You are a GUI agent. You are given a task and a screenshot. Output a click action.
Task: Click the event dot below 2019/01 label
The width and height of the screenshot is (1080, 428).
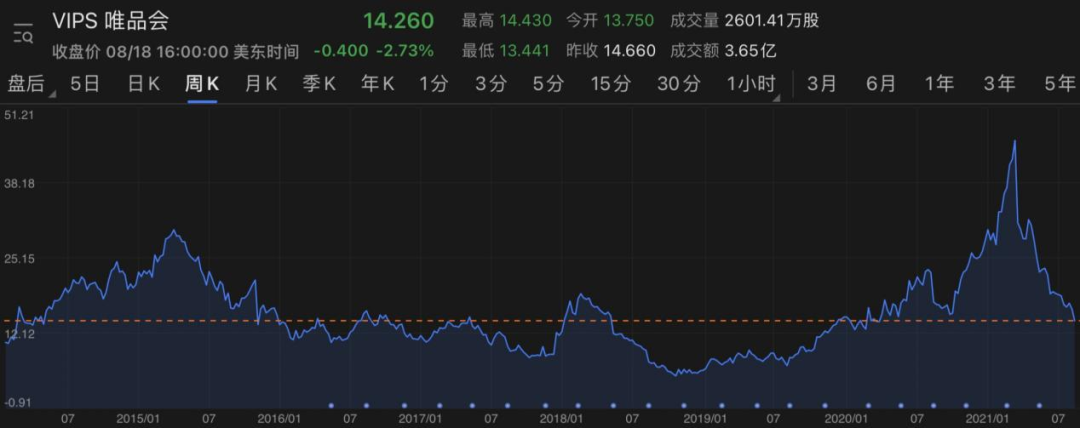[722, 405]
